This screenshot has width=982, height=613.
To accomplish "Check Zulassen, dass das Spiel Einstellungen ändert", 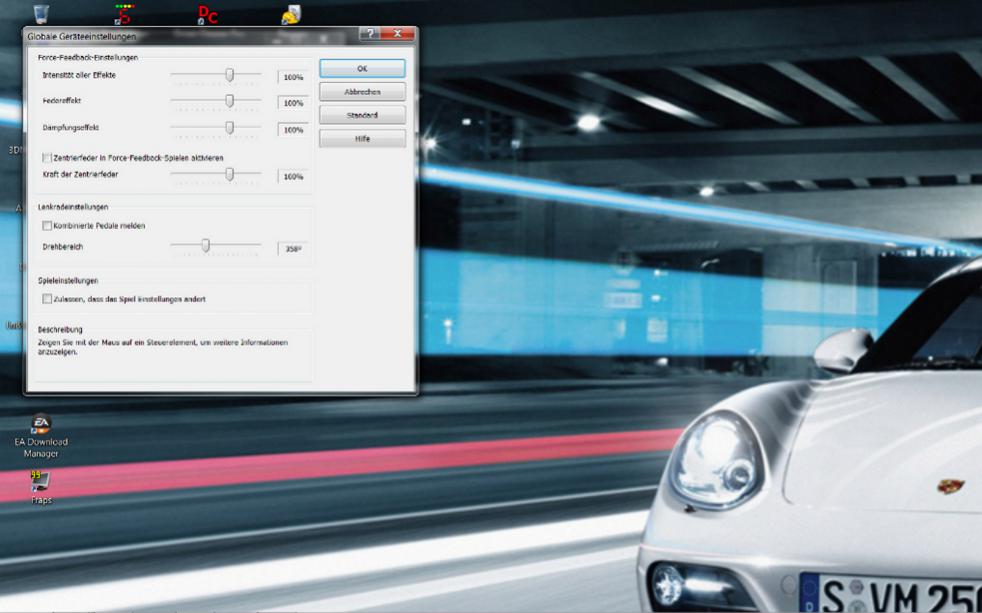I will click(x=47, y=299).
